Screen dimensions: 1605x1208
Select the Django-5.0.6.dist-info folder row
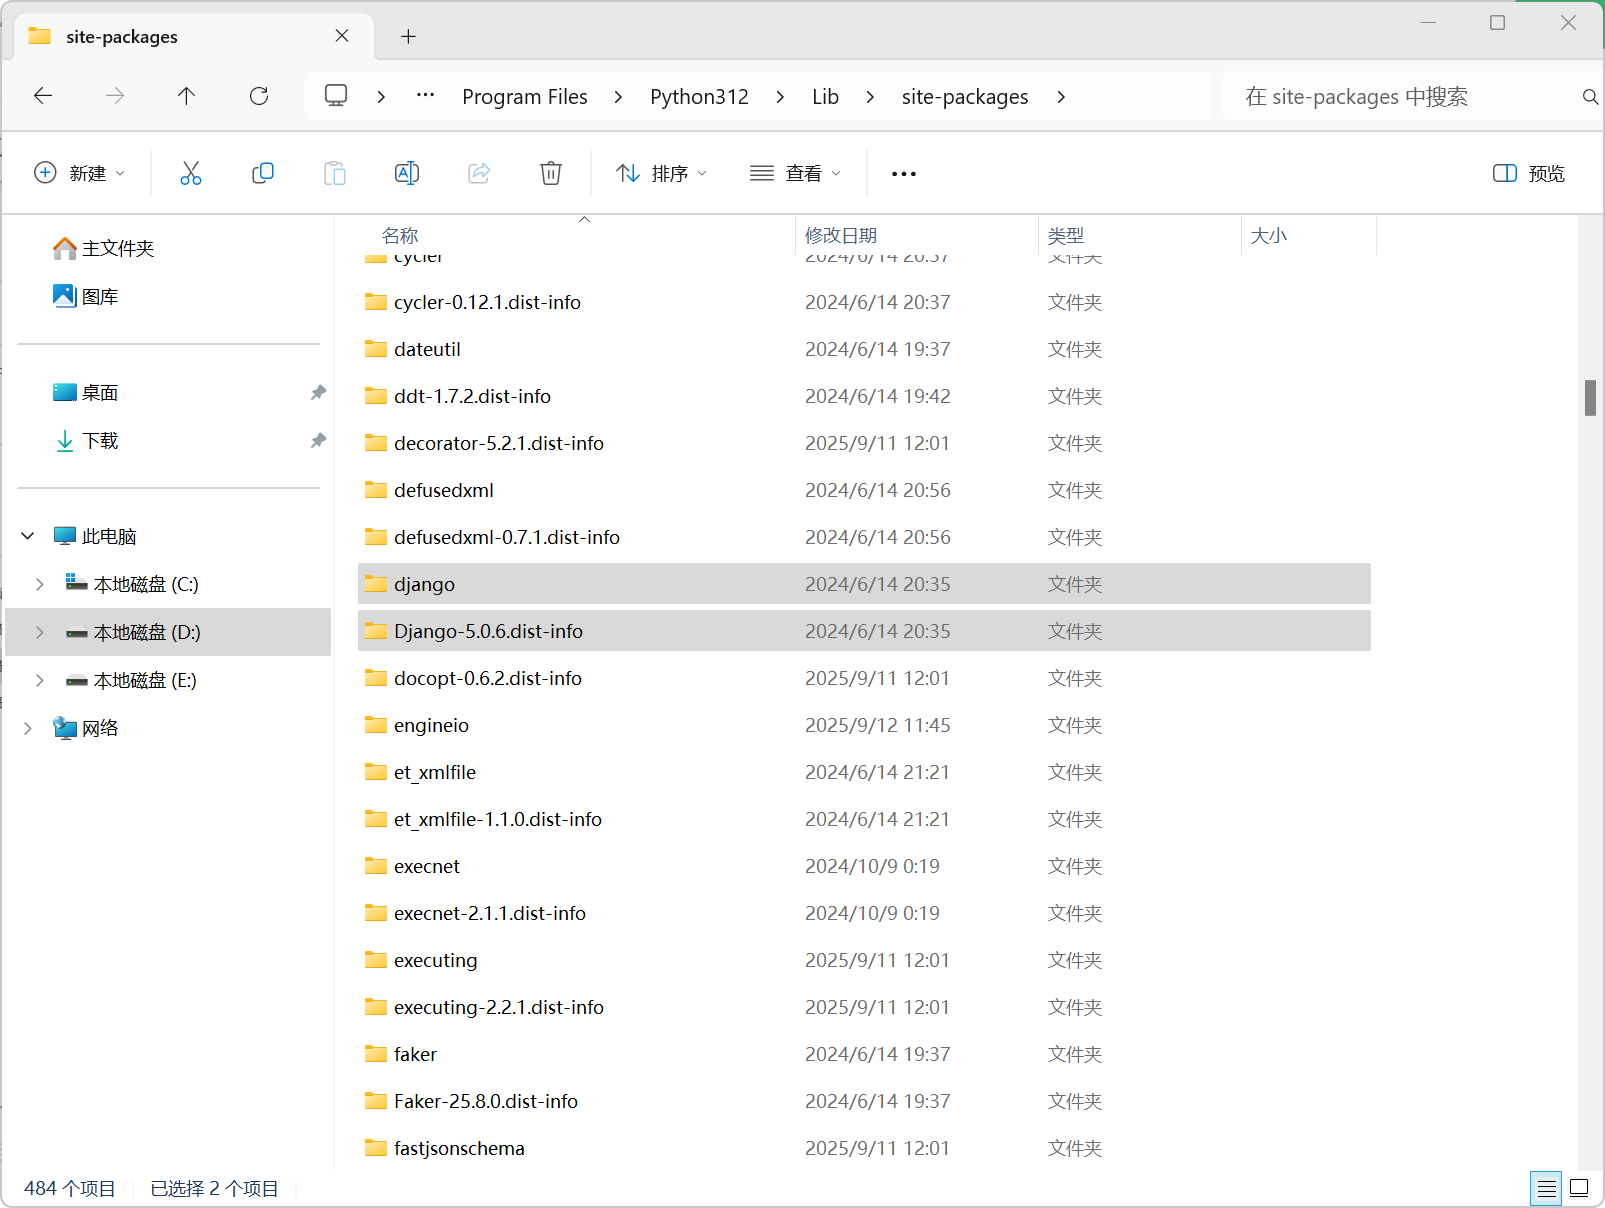864,631
